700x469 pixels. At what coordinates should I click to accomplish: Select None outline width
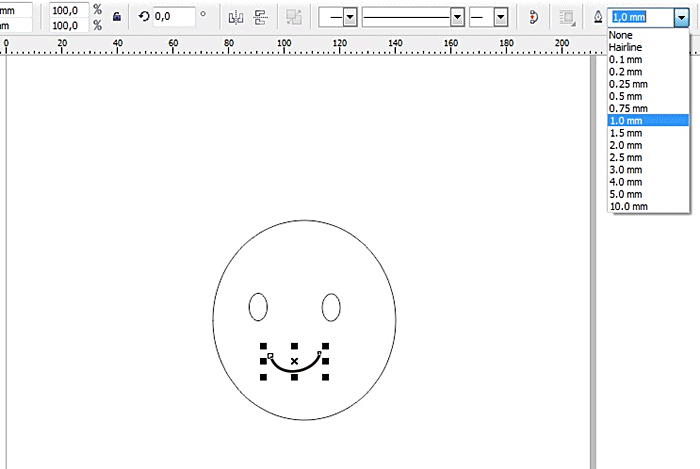648,35
